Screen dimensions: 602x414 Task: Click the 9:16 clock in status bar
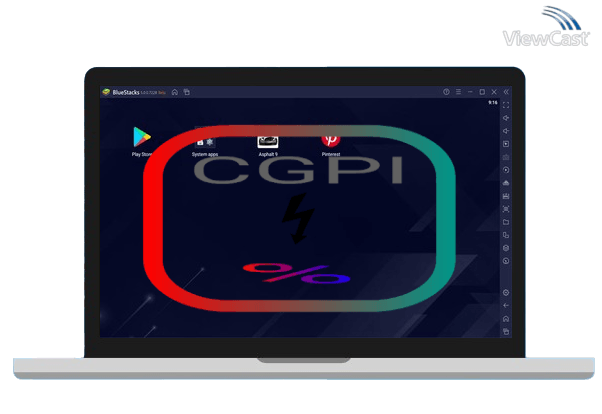coord(493,103)
